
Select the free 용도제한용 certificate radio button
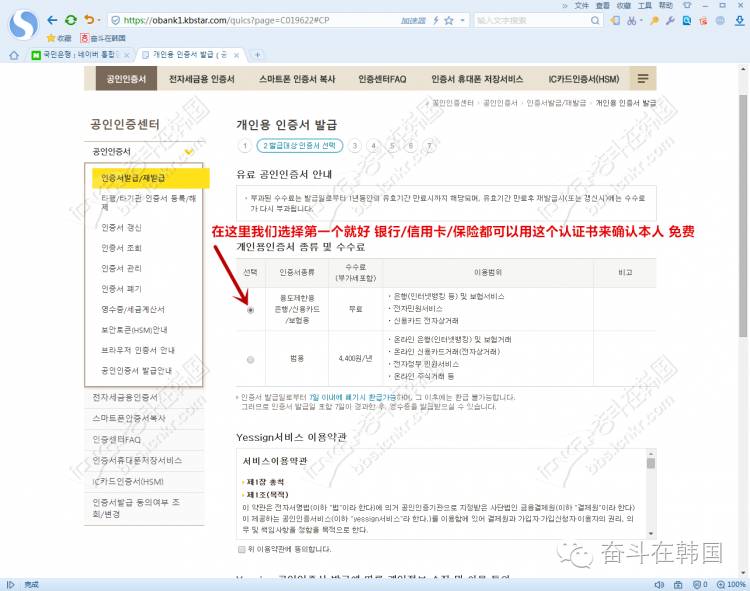click(x=250, y=310)
